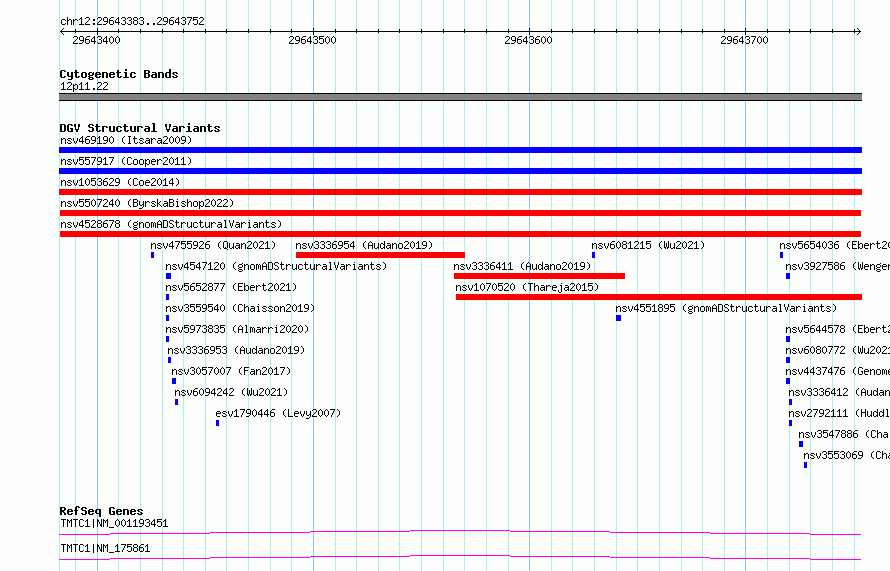Select the blue nsv469190 variant bar
This screenshot has height=571, width=890.
click(460, 150)
